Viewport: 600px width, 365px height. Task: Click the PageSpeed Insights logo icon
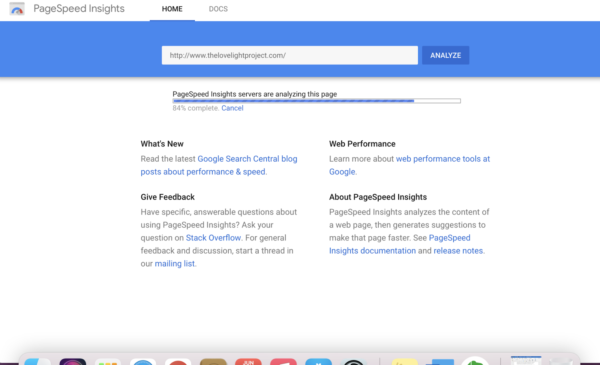[x=17, y=9]
